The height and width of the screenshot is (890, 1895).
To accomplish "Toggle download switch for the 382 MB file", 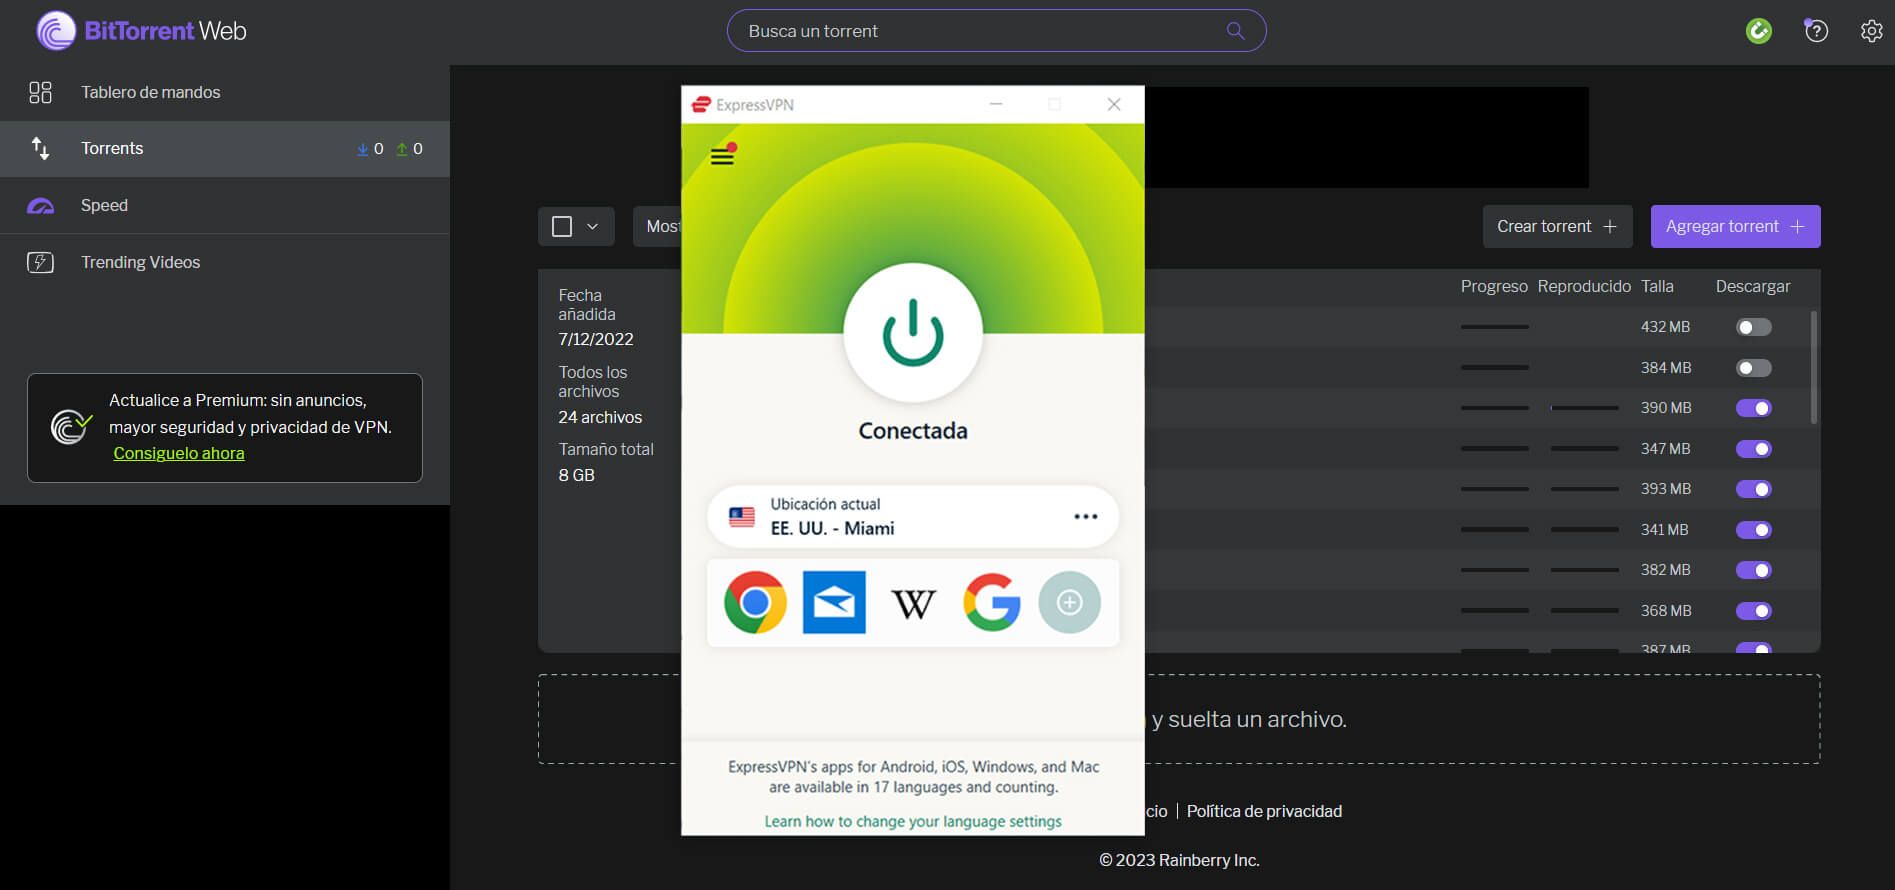I will [1753, 570].
